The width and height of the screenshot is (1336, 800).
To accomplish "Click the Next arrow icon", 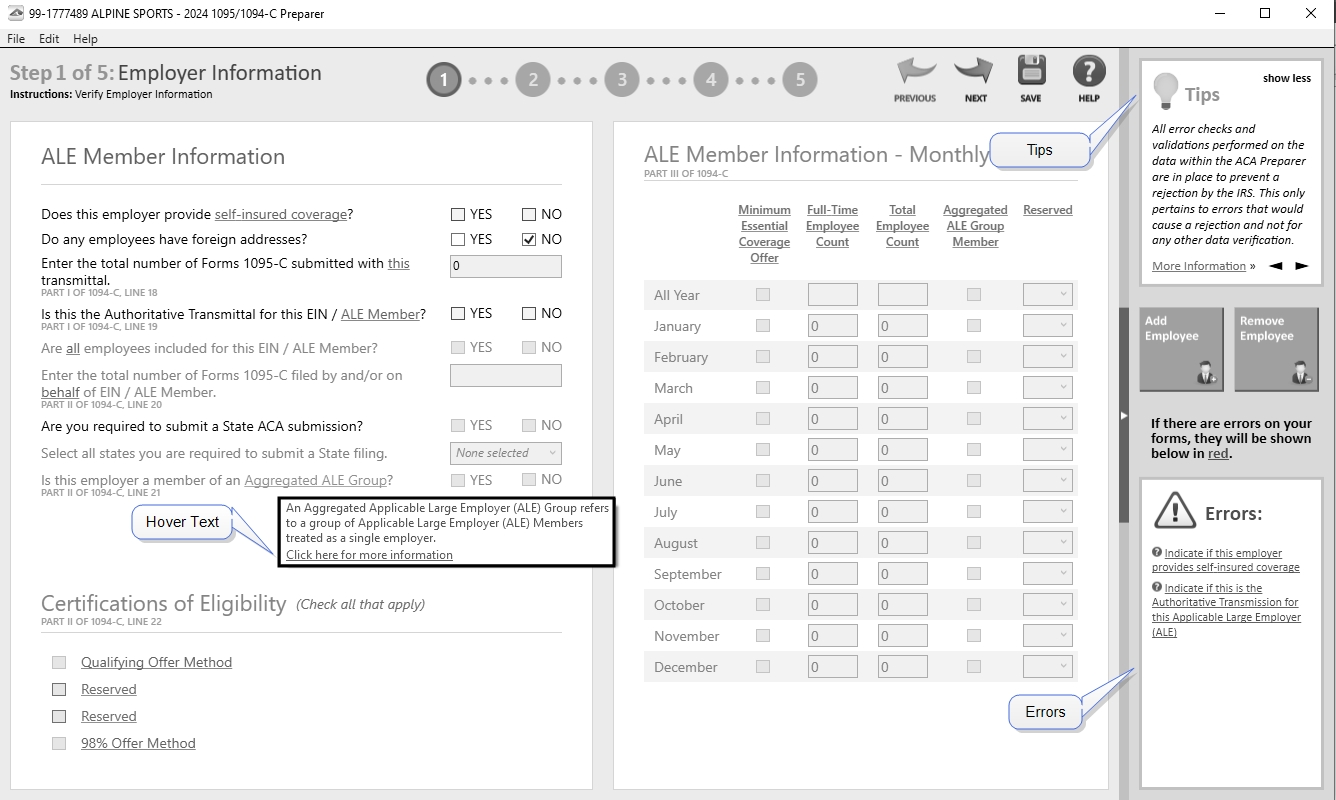I will pos(974,73).
